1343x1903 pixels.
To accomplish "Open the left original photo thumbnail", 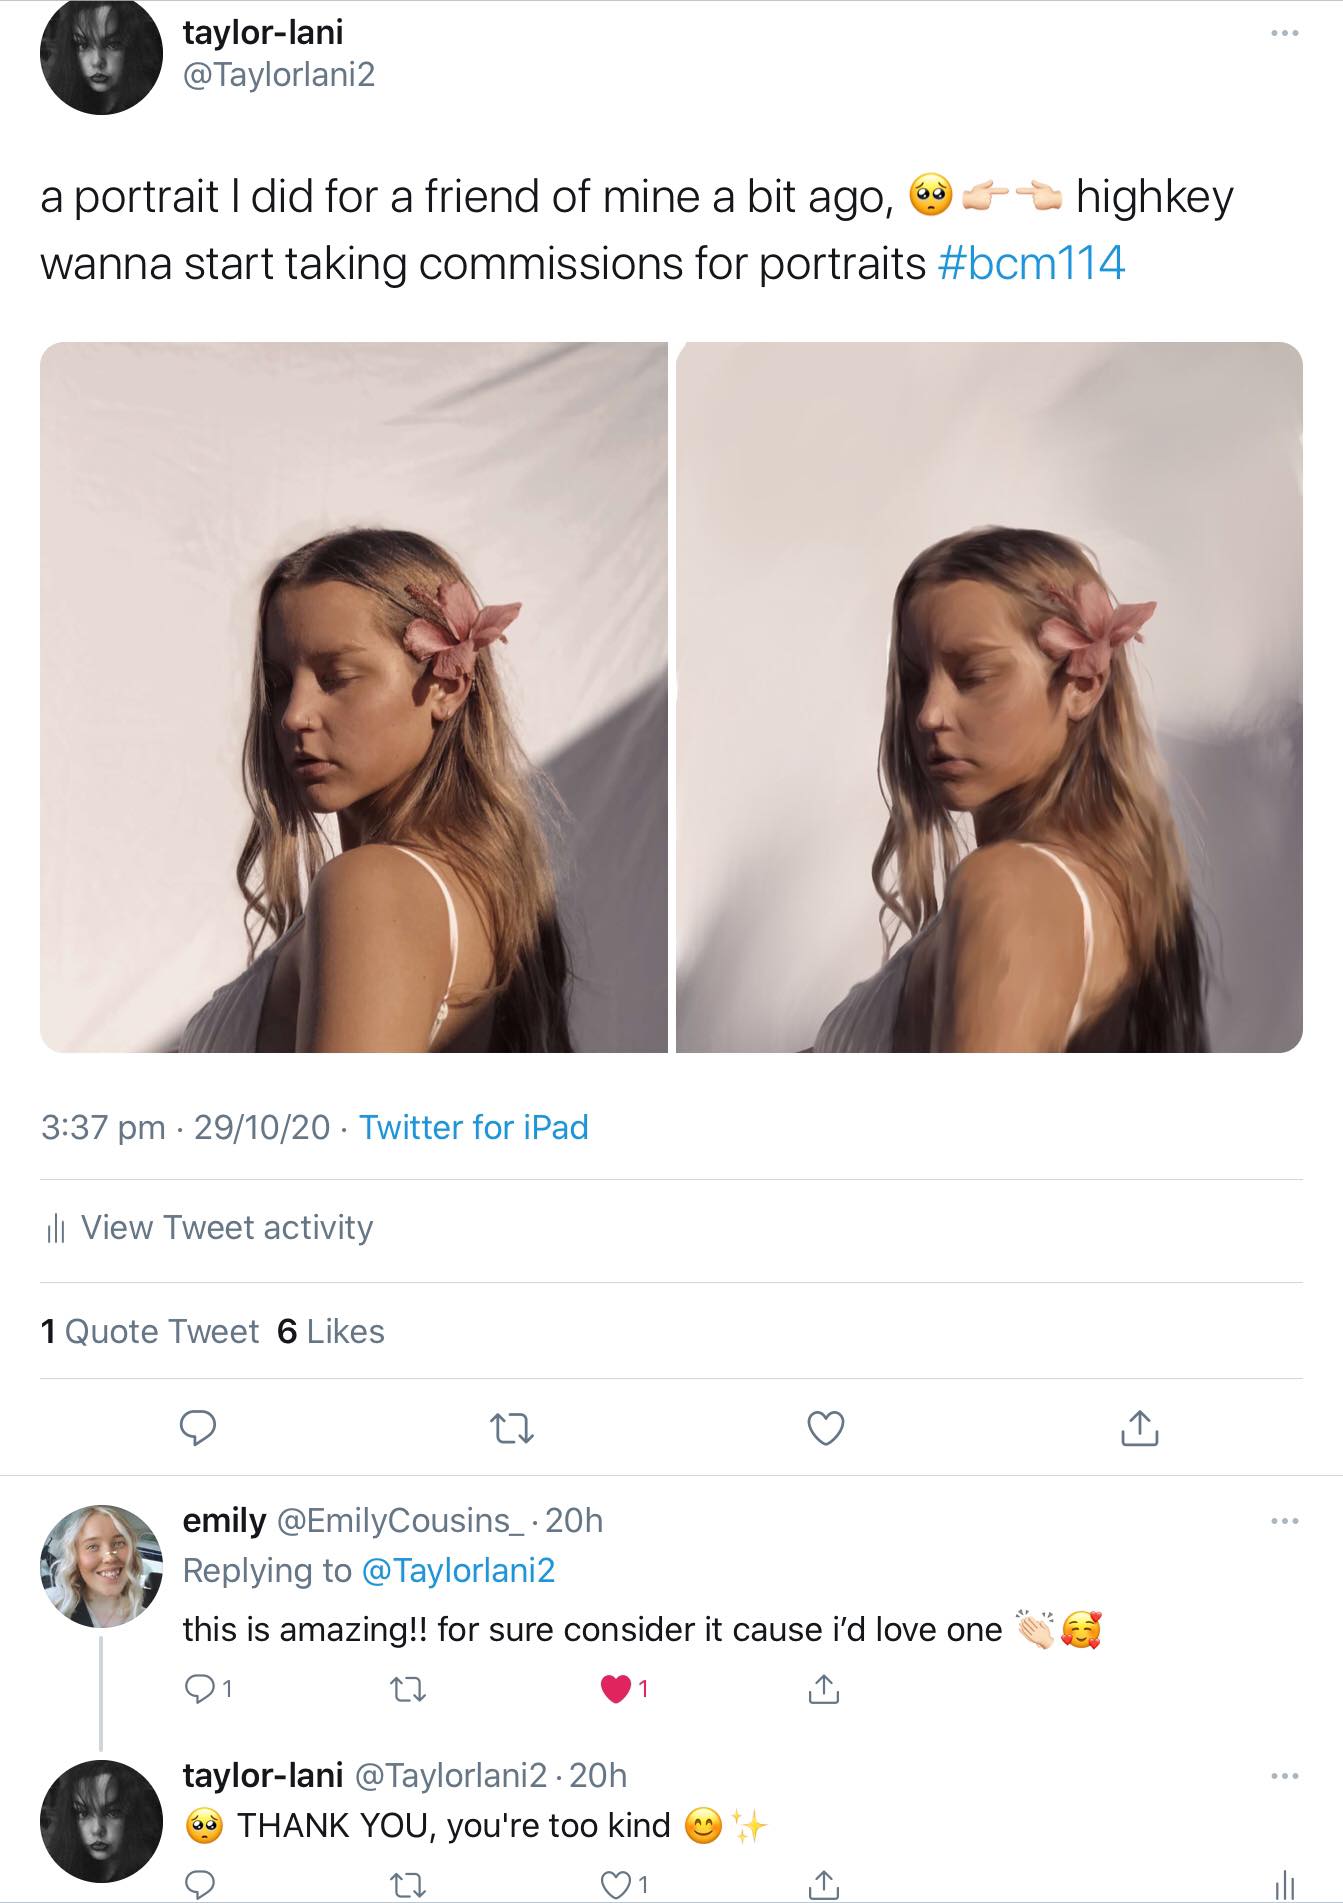I will click(x=354, y=697).
